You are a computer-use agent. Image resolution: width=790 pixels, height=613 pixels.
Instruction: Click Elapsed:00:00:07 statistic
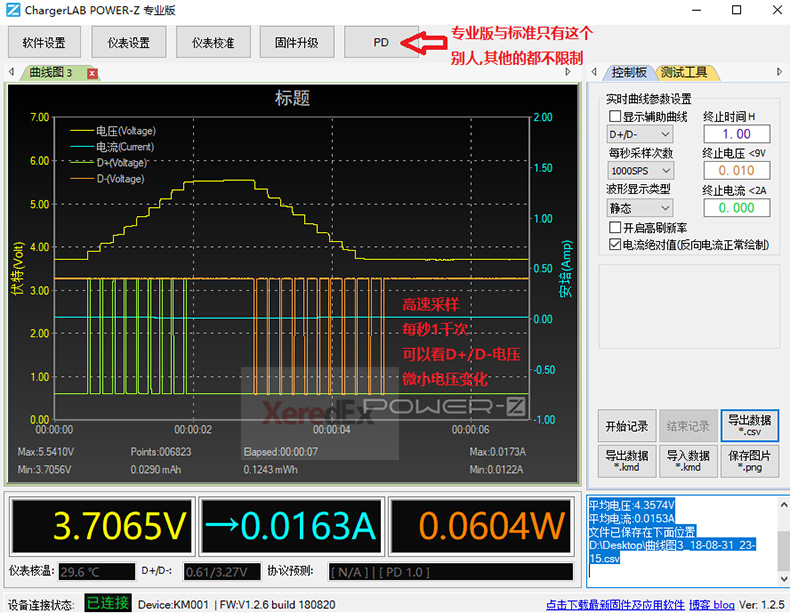pos(281,452)
